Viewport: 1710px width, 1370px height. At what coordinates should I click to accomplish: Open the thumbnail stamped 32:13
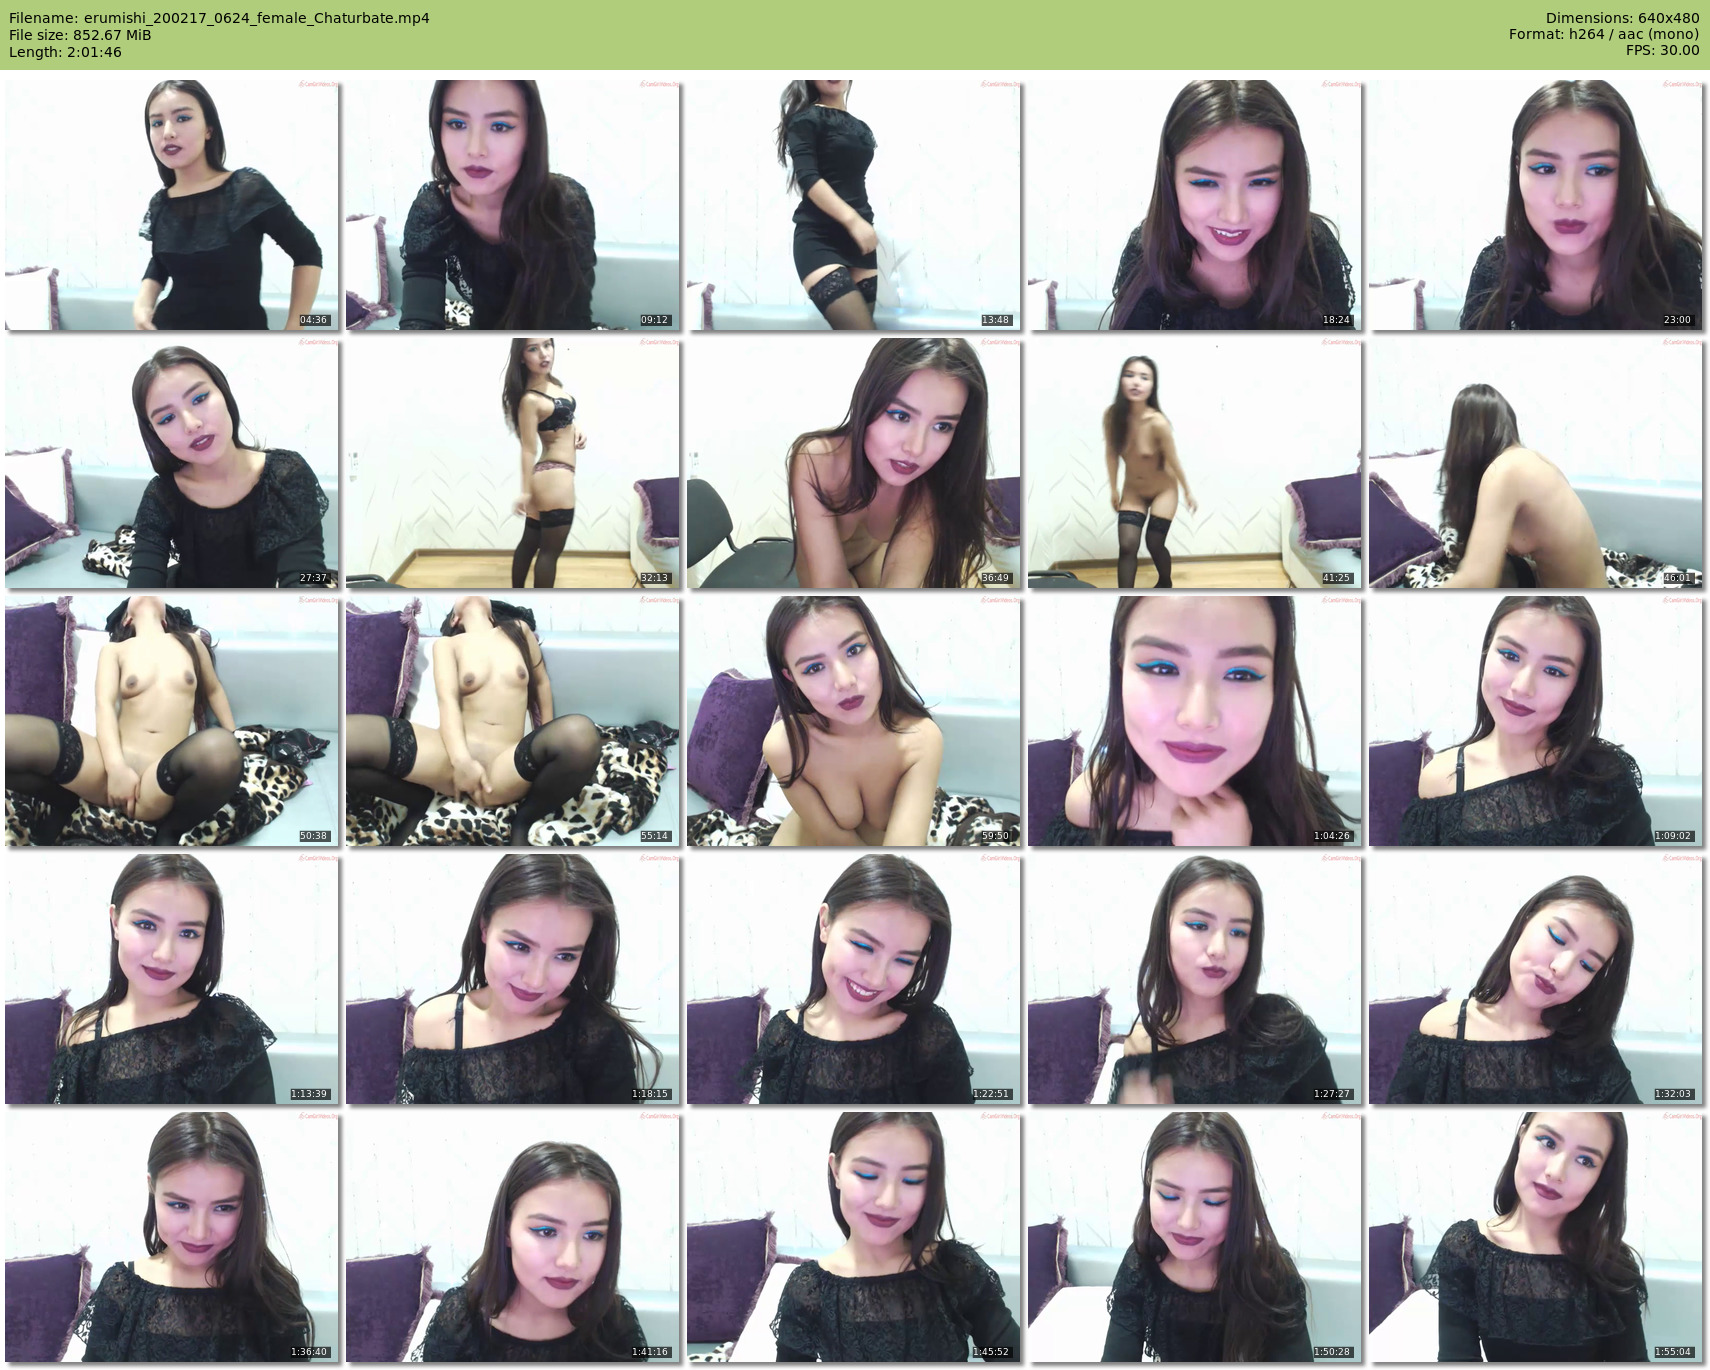coord(513,463)
